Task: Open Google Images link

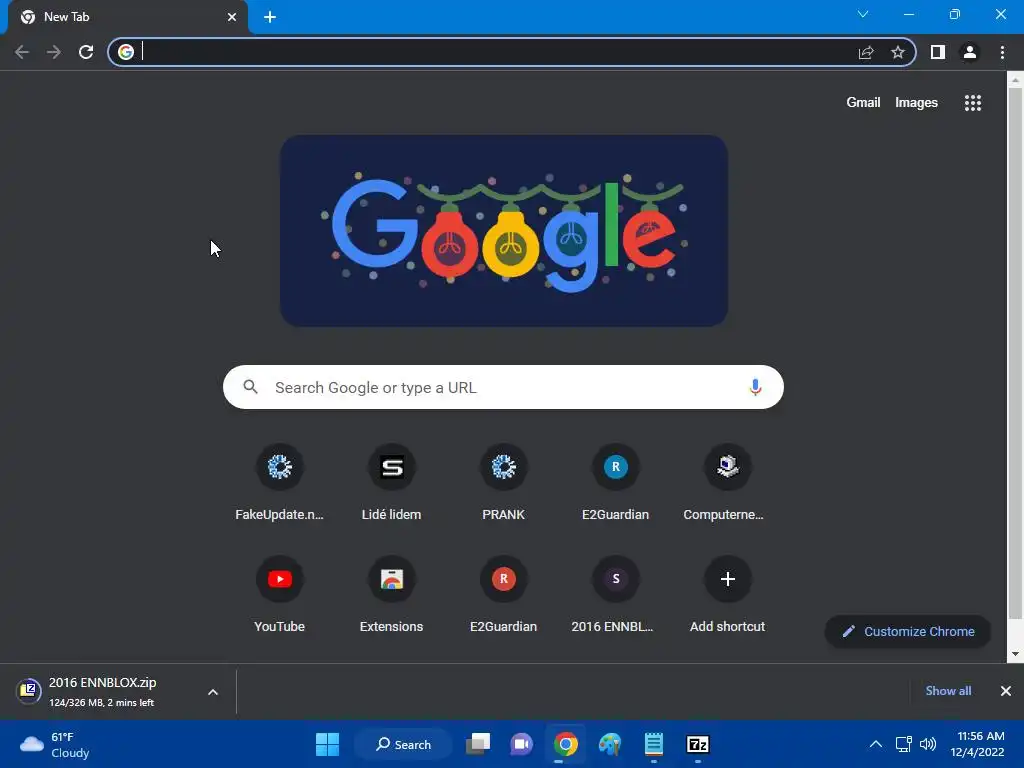Action: [x=916, y=103]
